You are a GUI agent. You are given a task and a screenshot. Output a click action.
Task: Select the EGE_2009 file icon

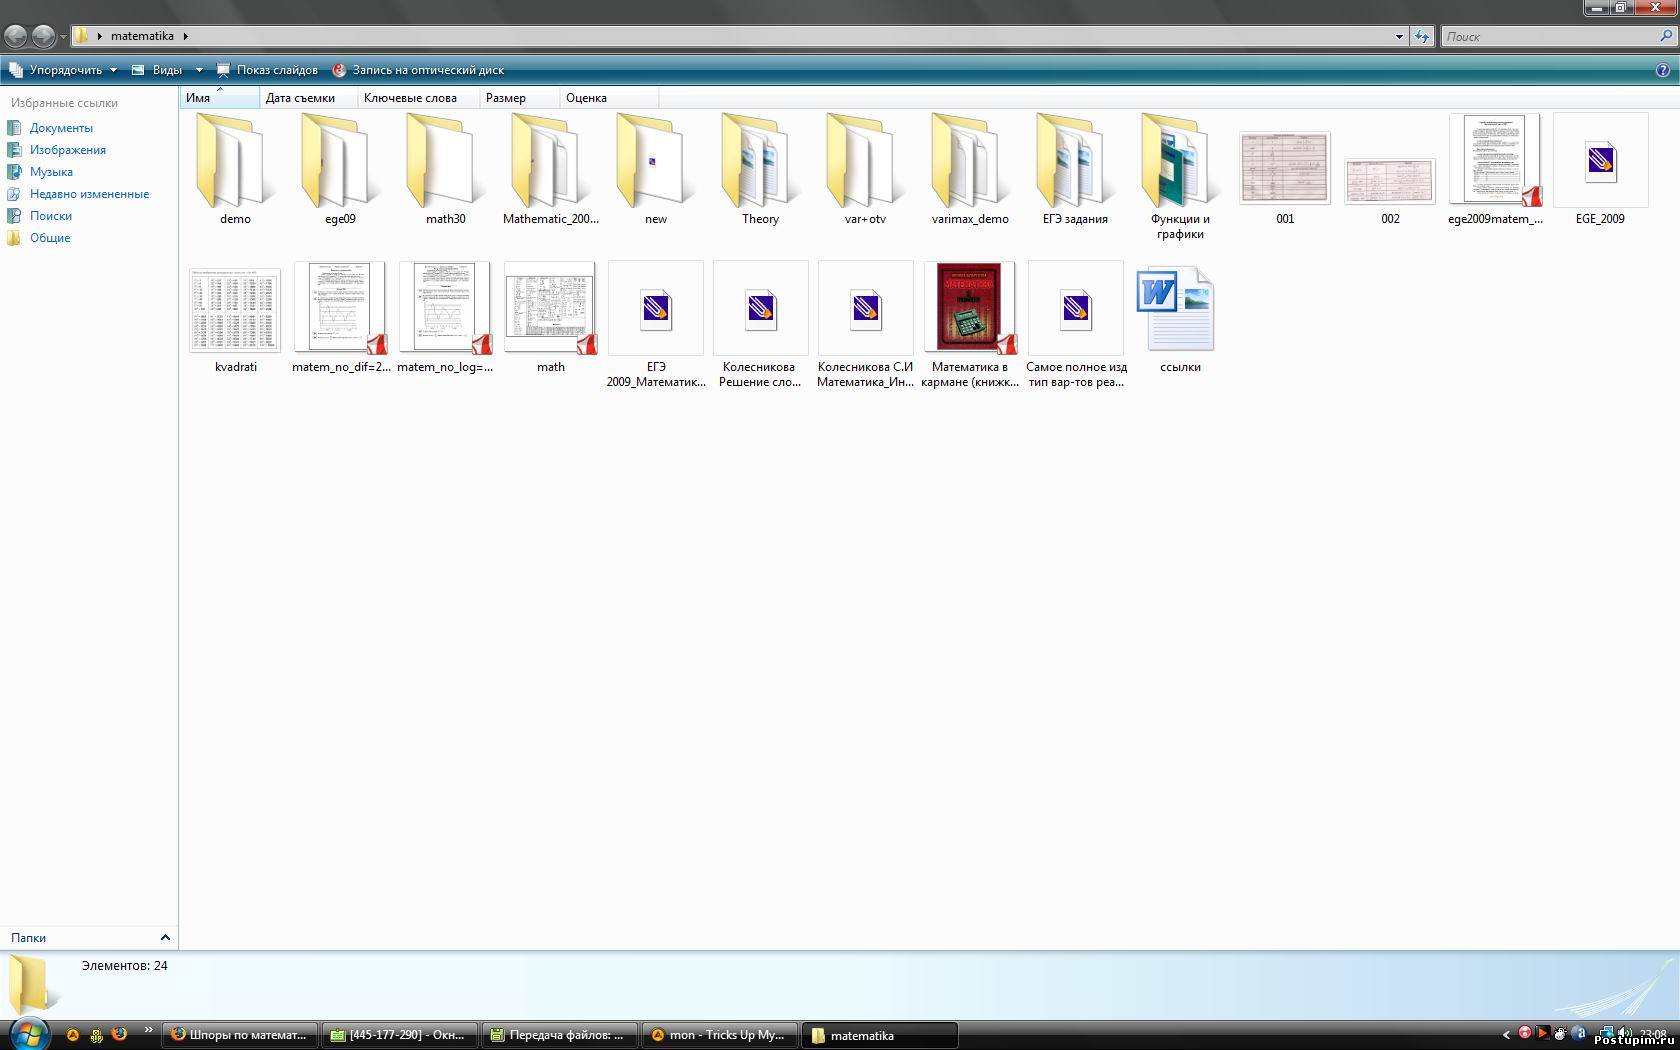[x=1600, y=163]
